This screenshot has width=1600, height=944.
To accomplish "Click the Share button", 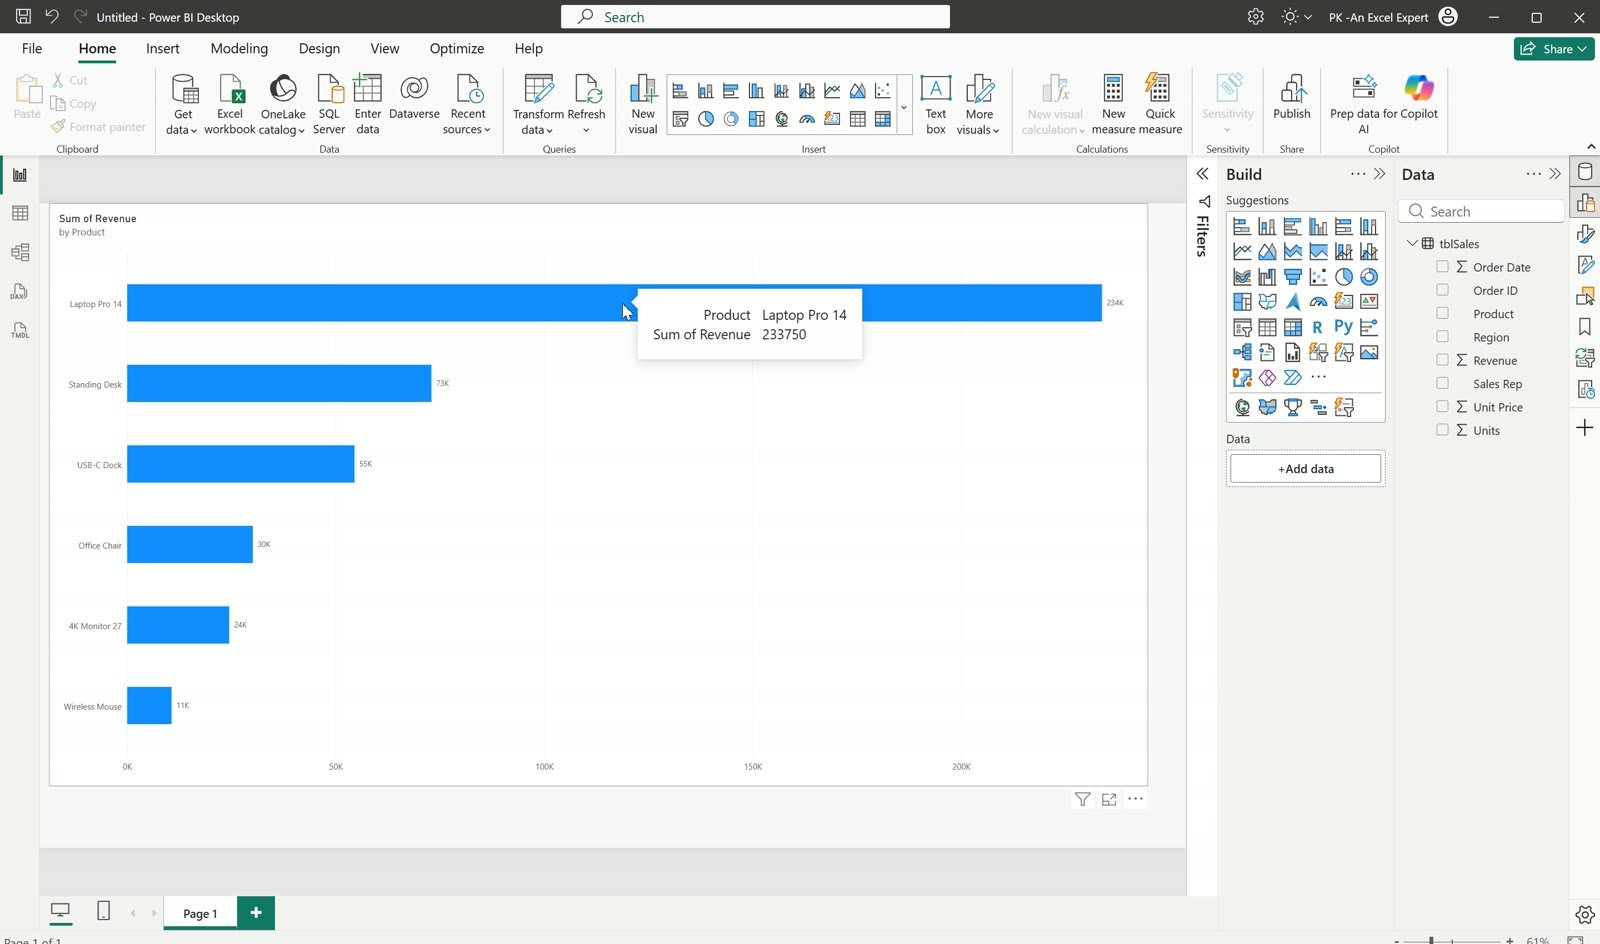I will pyautogui.click(x=1554, y=49).
